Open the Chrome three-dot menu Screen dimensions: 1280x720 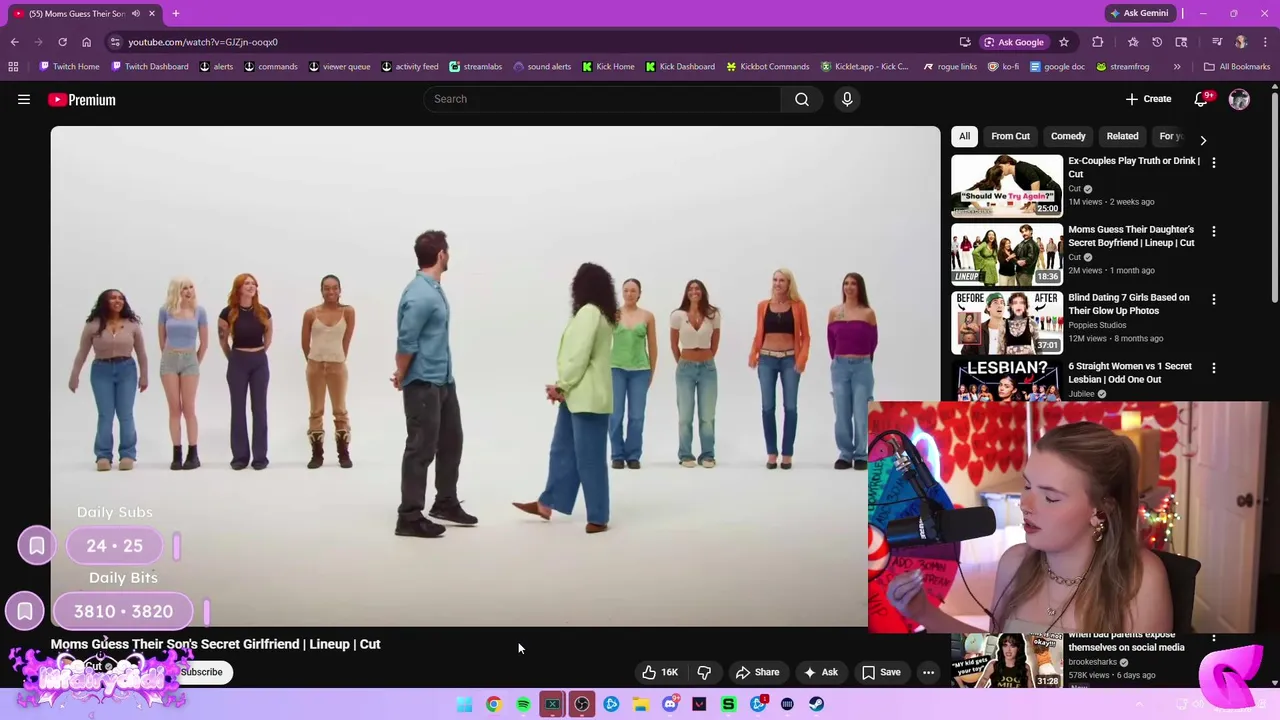pos(1265,42)
